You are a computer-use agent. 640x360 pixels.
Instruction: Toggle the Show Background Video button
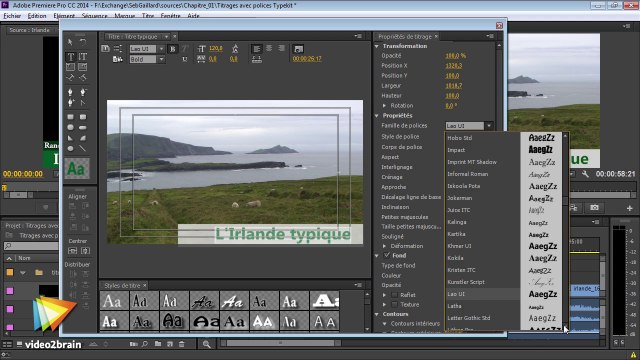tap(298, 49)
